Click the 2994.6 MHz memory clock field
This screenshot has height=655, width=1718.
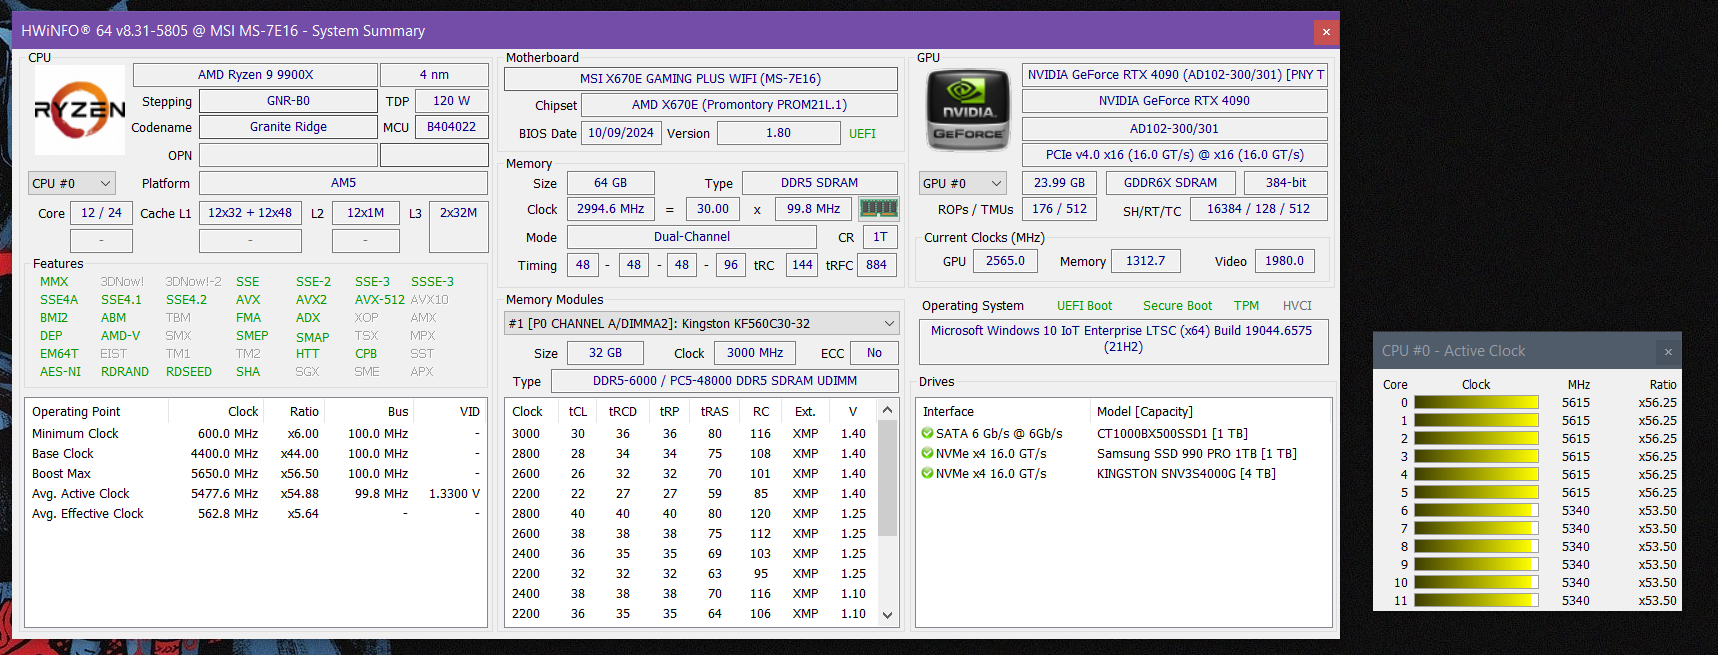pyautogui.click(x=611, y=209)
